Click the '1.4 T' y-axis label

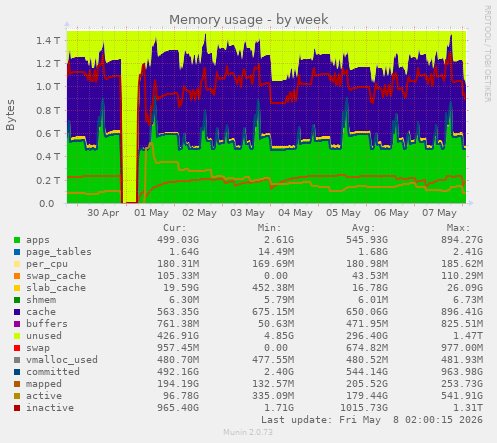[48, 41]
